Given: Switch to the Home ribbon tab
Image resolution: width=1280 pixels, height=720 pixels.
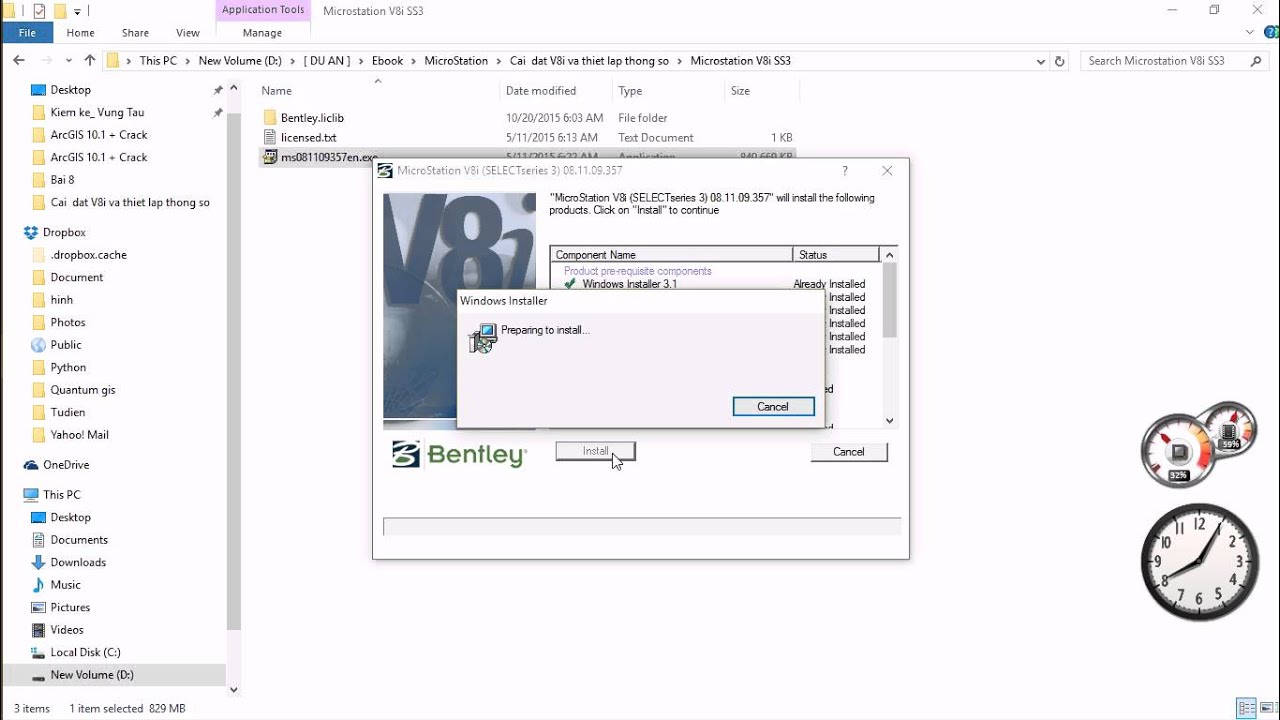Looking at the screenshot, I should coord(80,33).
